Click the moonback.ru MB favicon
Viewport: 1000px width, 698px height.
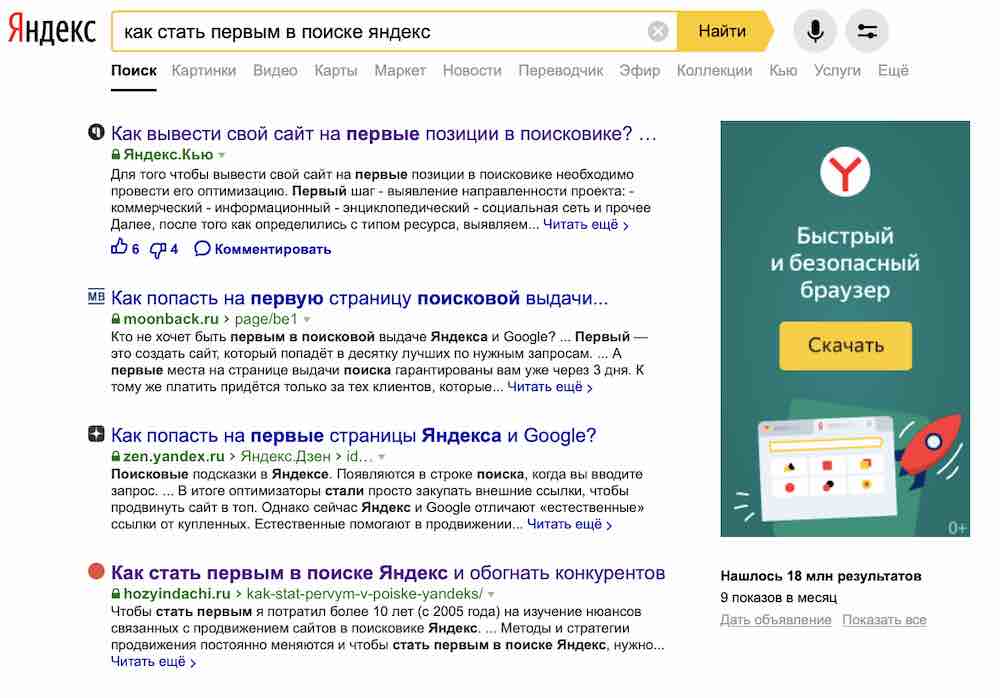click(x=96, y=297)
